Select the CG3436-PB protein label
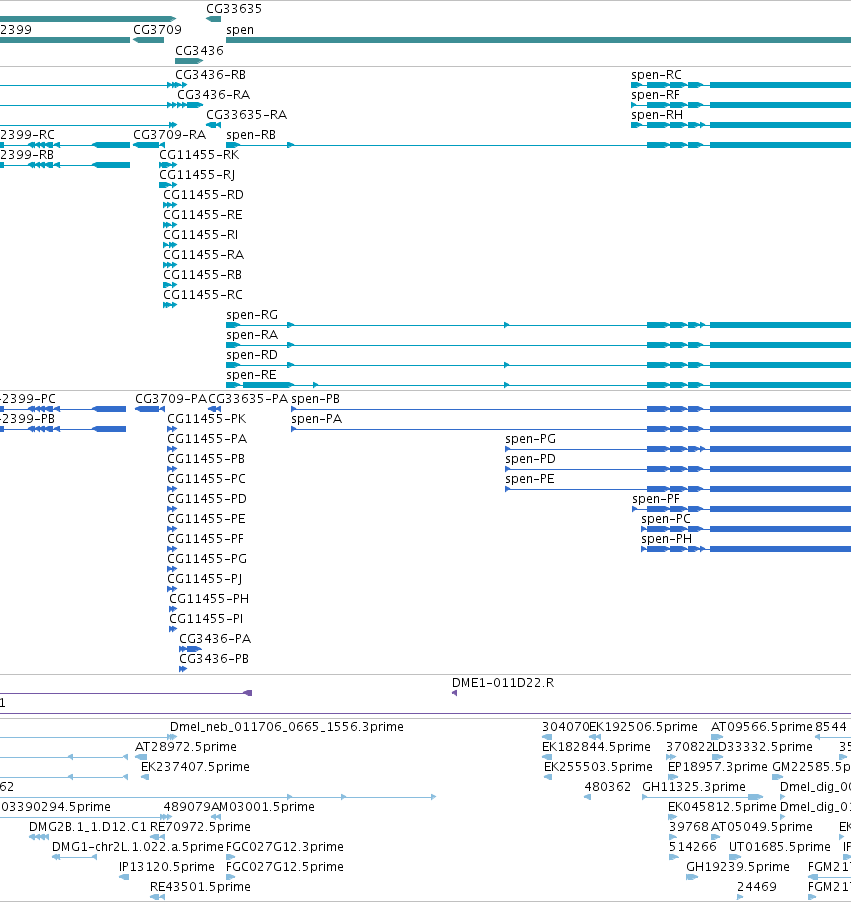Image resolution: width=851 pixels, height=902 pixels. point(214,659)
